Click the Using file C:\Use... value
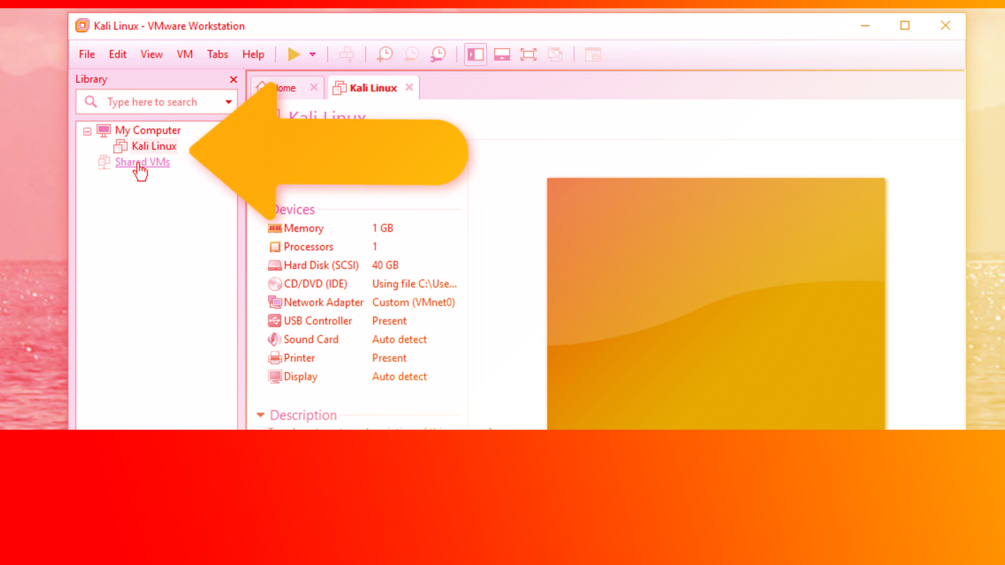The height and width of the screenshot is (565, 1005). click(415, 284)
